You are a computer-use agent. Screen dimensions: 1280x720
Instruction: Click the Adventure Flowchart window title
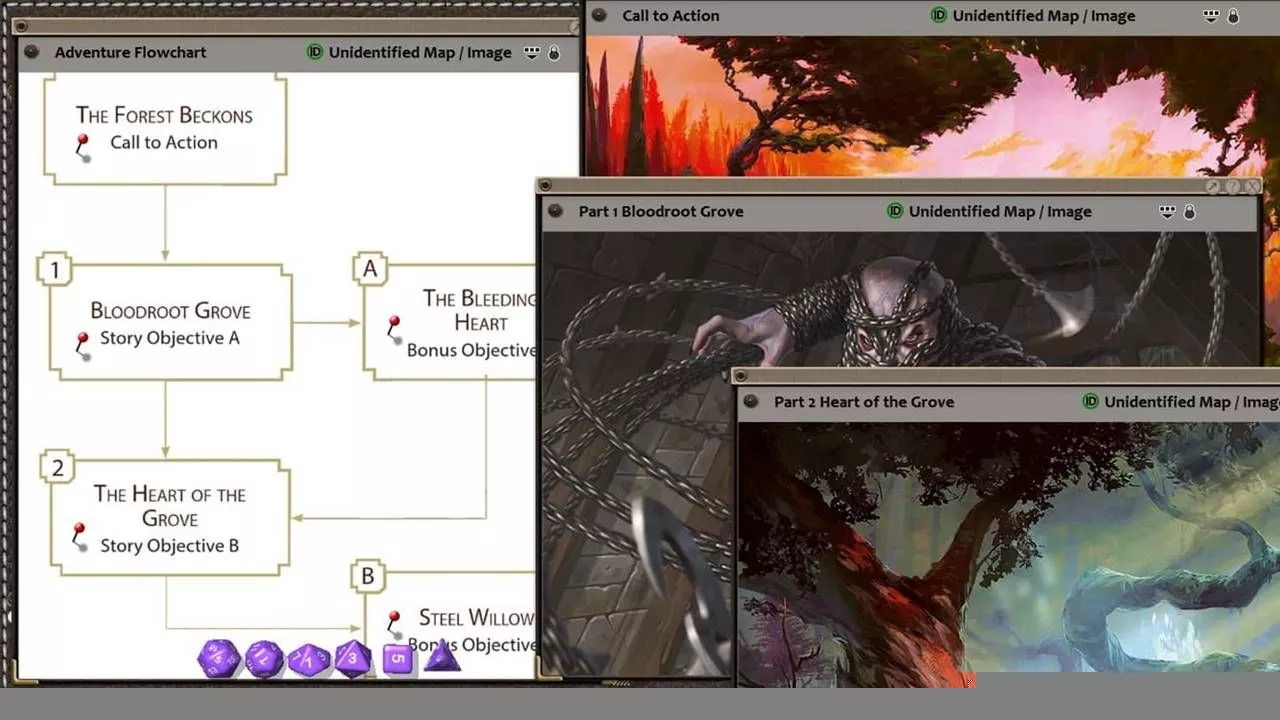point(130,52)
